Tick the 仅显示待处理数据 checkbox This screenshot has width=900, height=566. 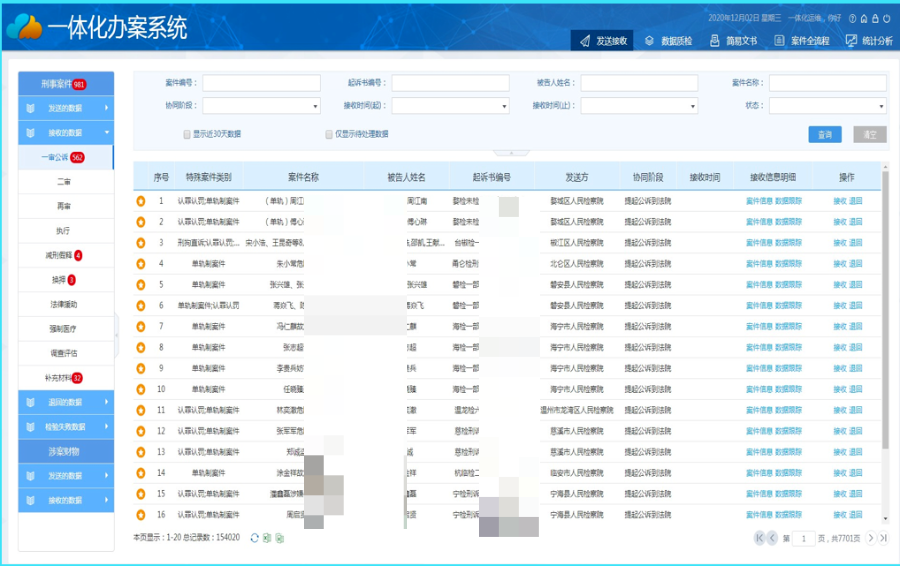coord(329,134)
